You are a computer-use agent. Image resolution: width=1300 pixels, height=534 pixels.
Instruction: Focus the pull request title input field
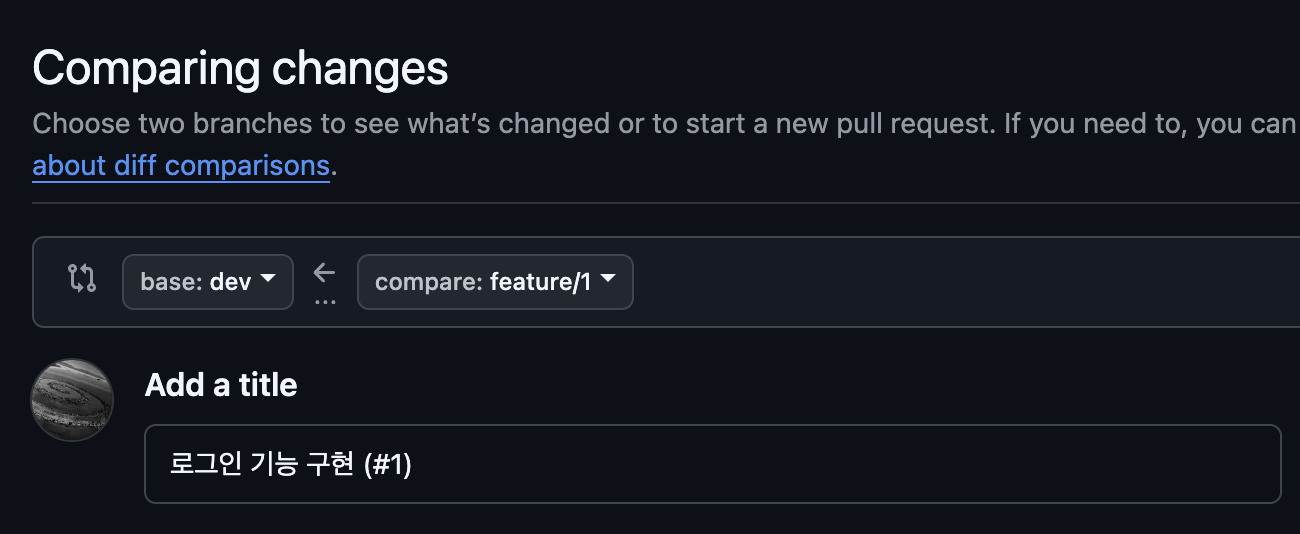pyautogui.click(x=712, y=464)
